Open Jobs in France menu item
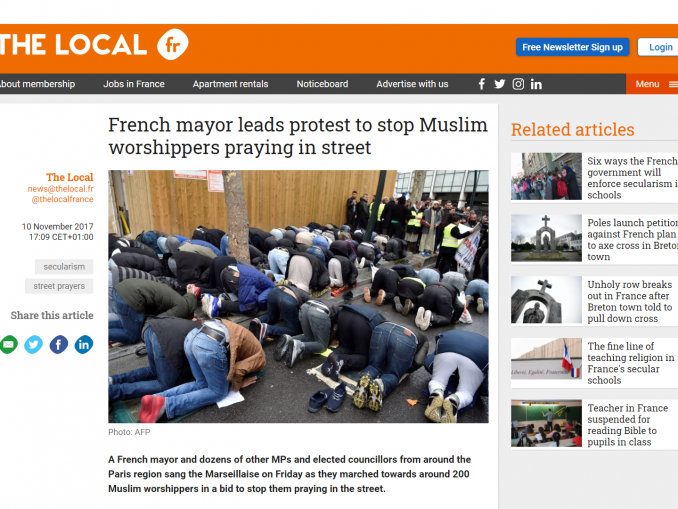This screenshot has width=678, height=509. [x=134, y=84]
